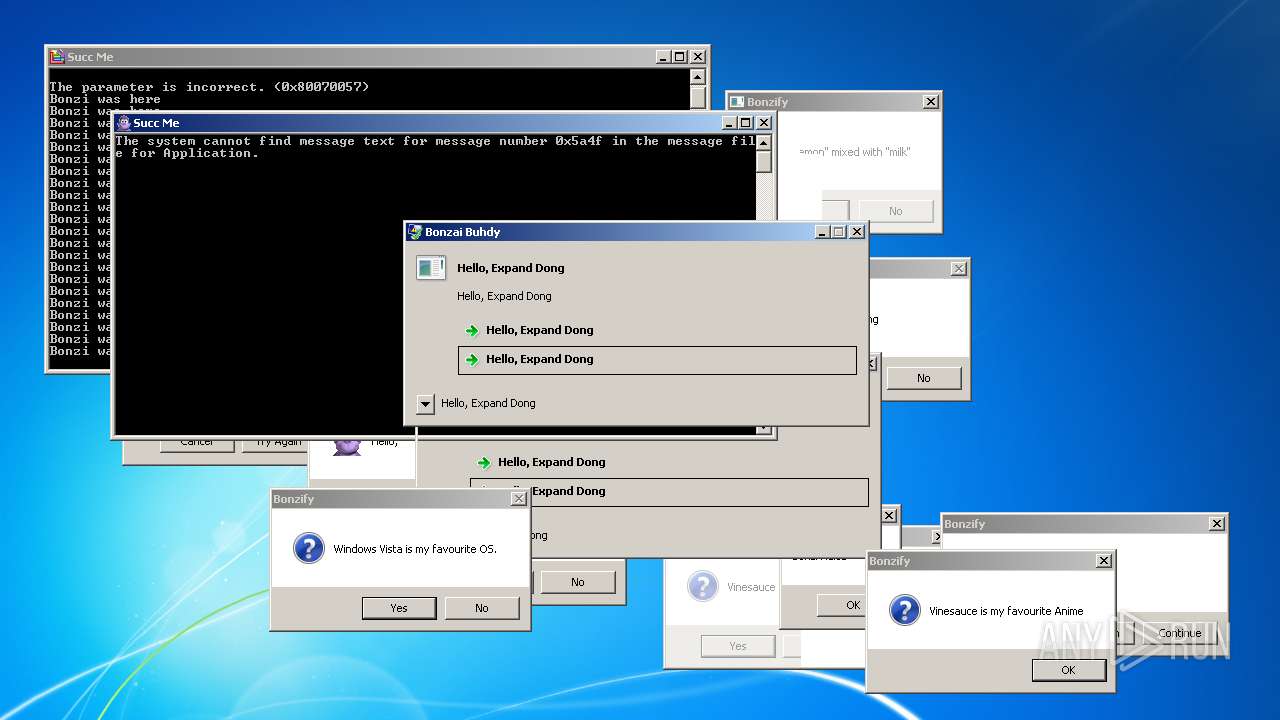Click bold Hello, Expand Dong heading beside icon

511,268
